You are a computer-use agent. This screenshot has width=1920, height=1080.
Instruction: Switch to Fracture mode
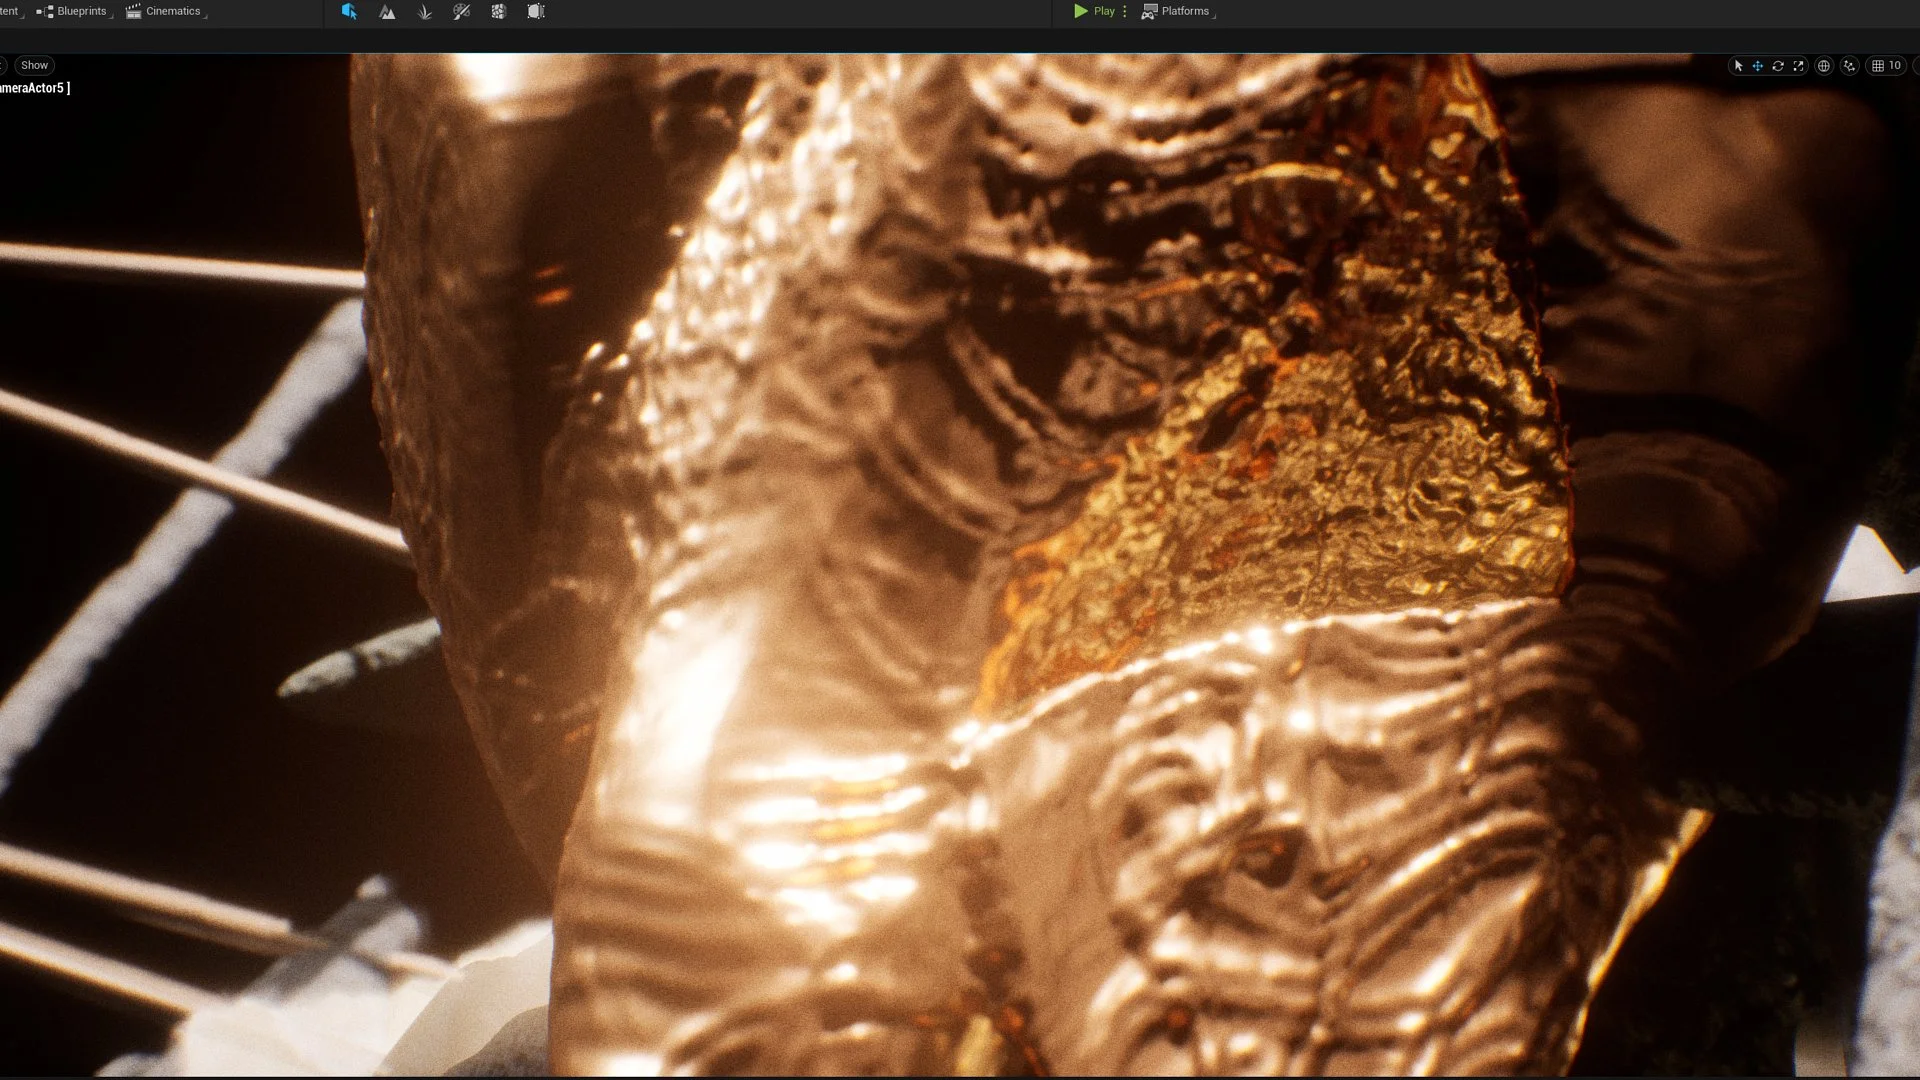pos(498,12)
